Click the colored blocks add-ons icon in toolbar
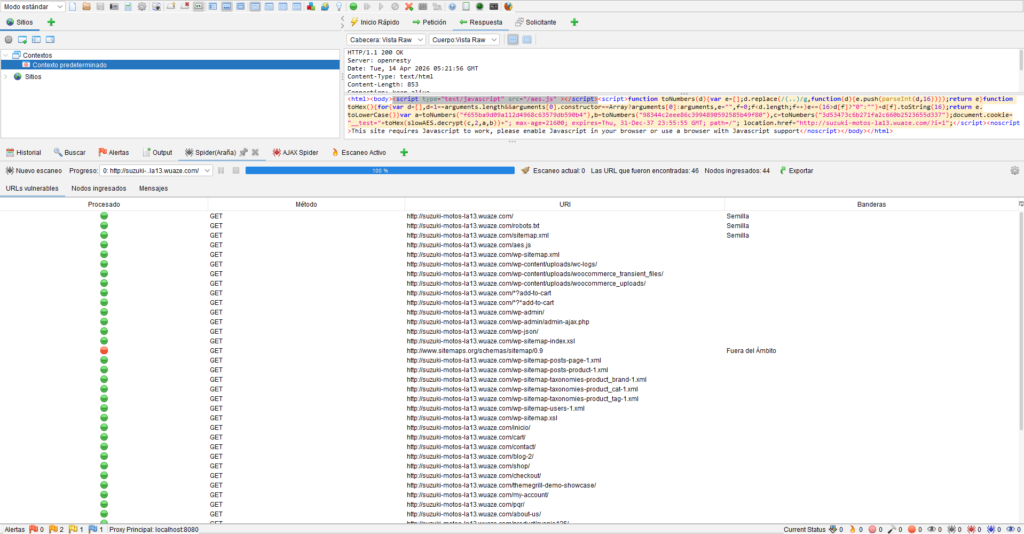The image size is (1024, 534). (x=311, y=7)
